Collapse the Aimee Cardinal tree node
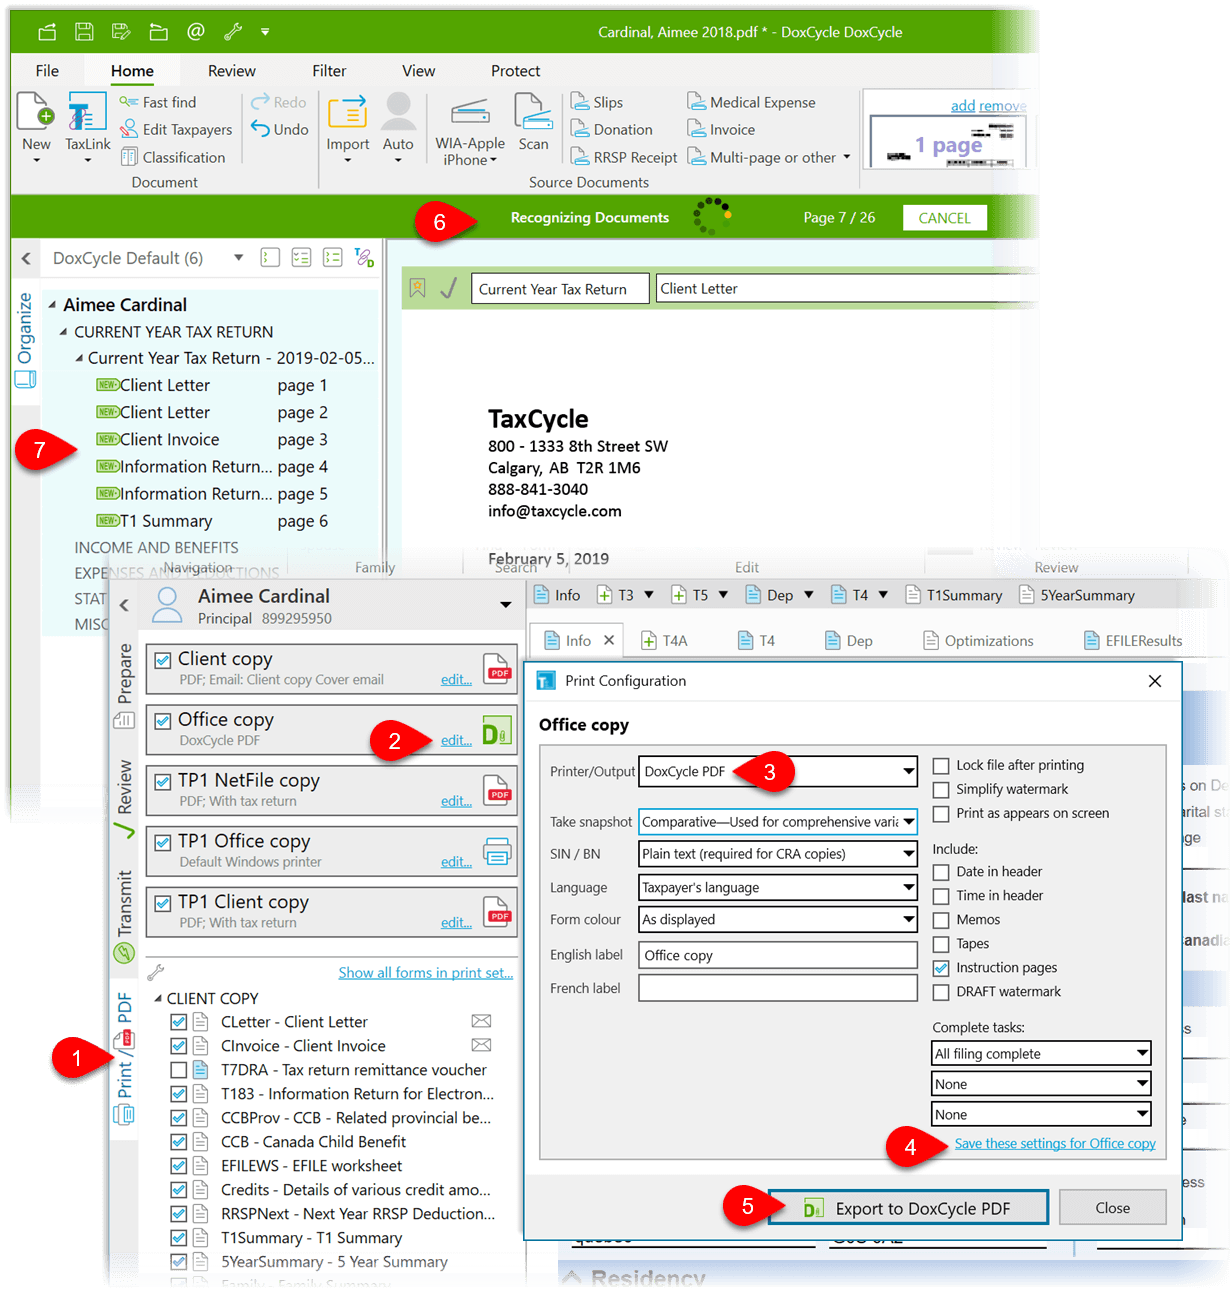 coord(52,304)
